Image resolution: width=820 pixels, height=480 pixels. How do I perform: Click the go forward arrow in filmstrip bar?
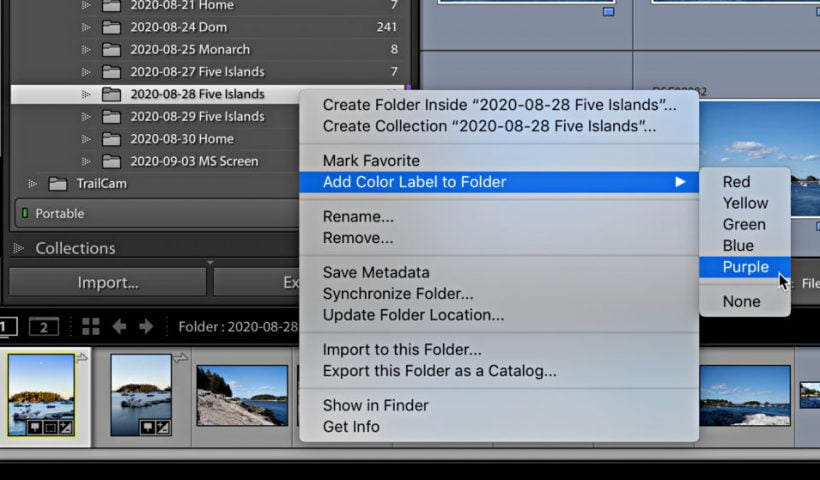point(146,327)
